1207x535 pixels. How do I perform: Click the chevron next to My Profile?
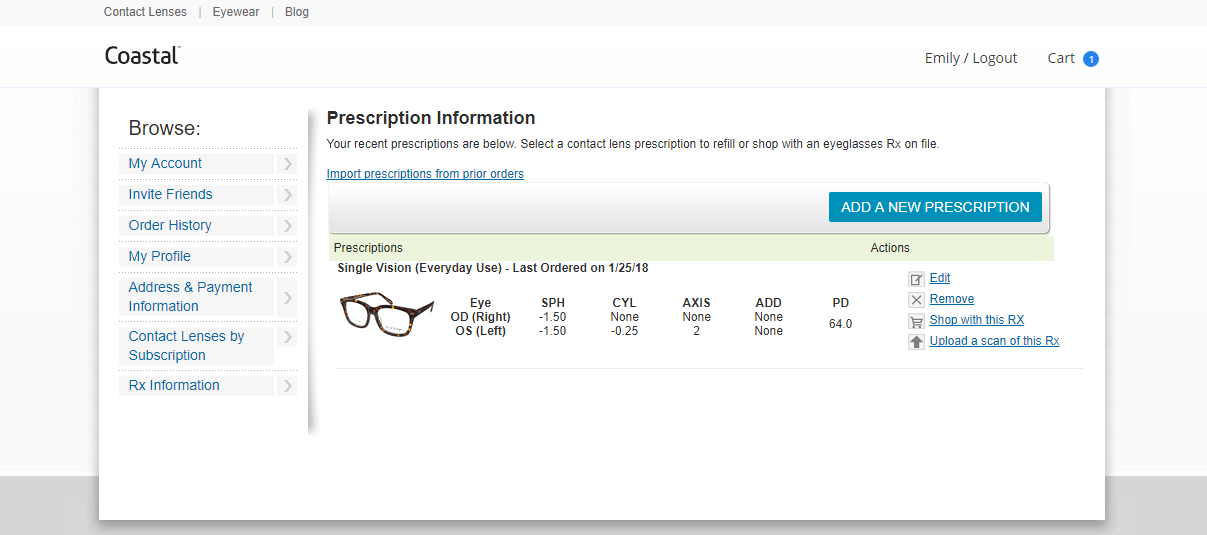click(287, 257)
